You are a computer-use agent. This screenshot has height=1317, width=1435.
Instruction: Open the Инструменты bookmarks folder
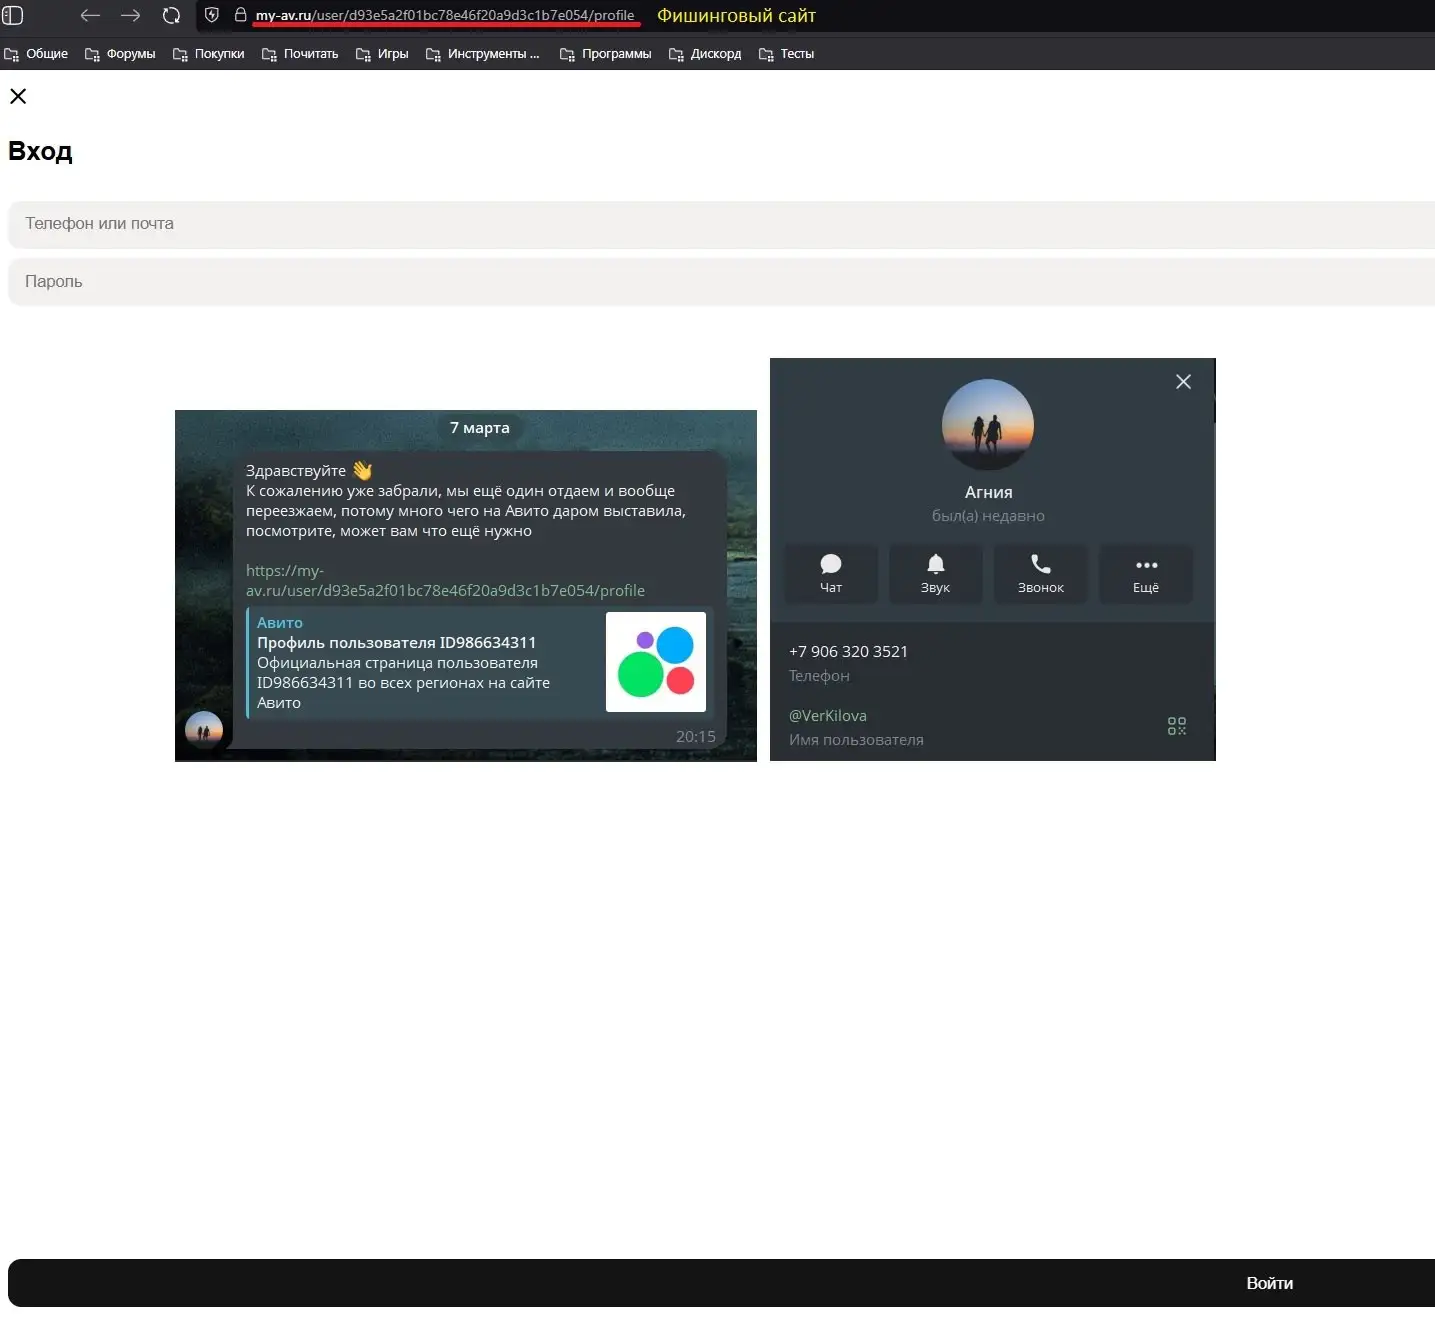pyautogui.click(x=483, y=54)
